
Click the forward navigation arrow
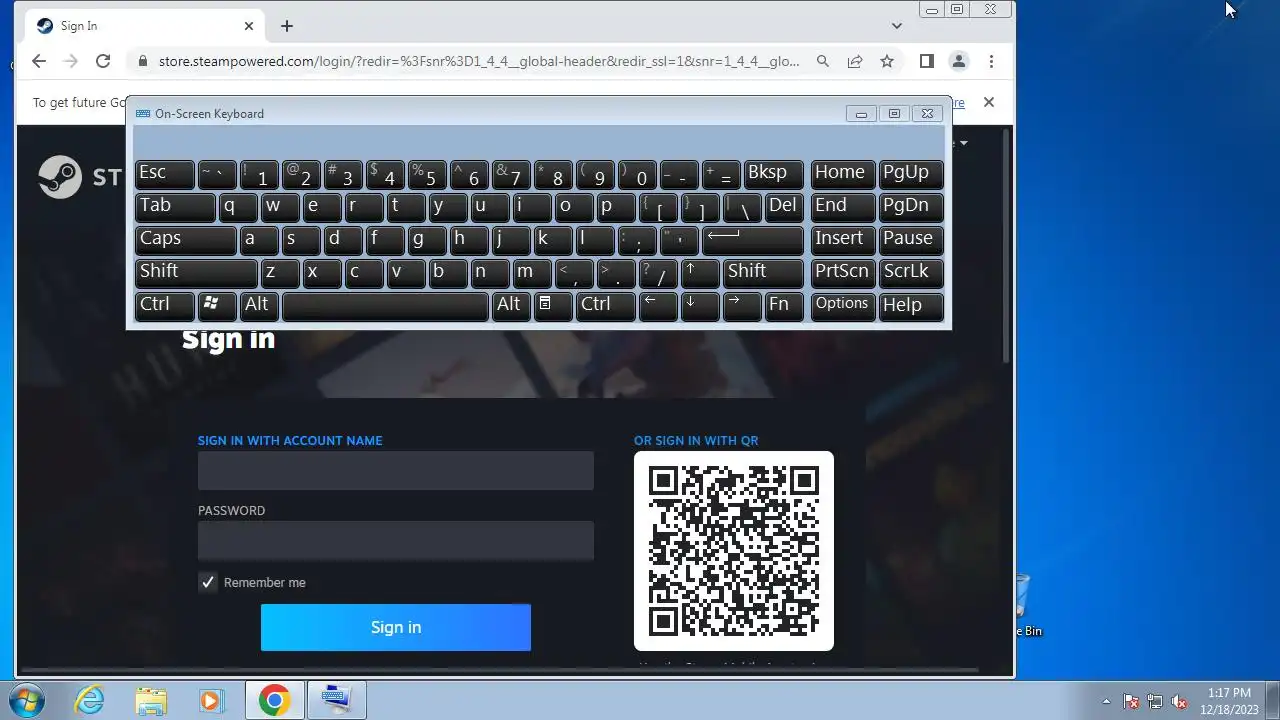coord(71,61)
